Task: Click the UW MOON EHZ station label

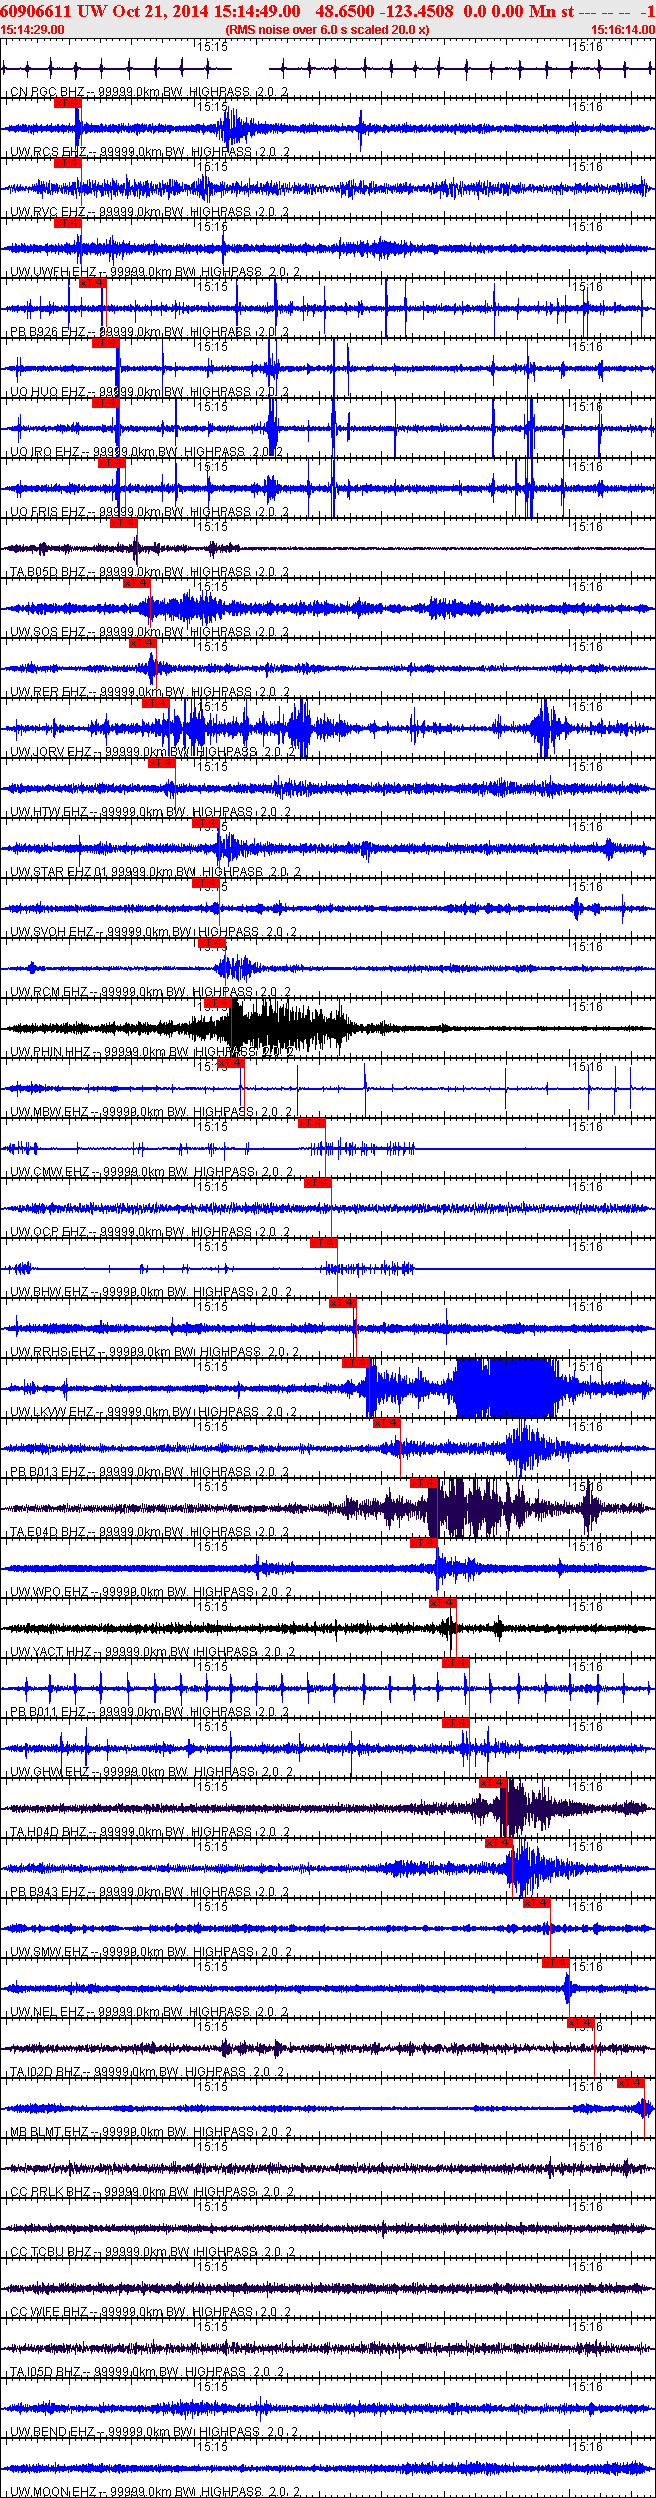Action: tap(53, 2491)
